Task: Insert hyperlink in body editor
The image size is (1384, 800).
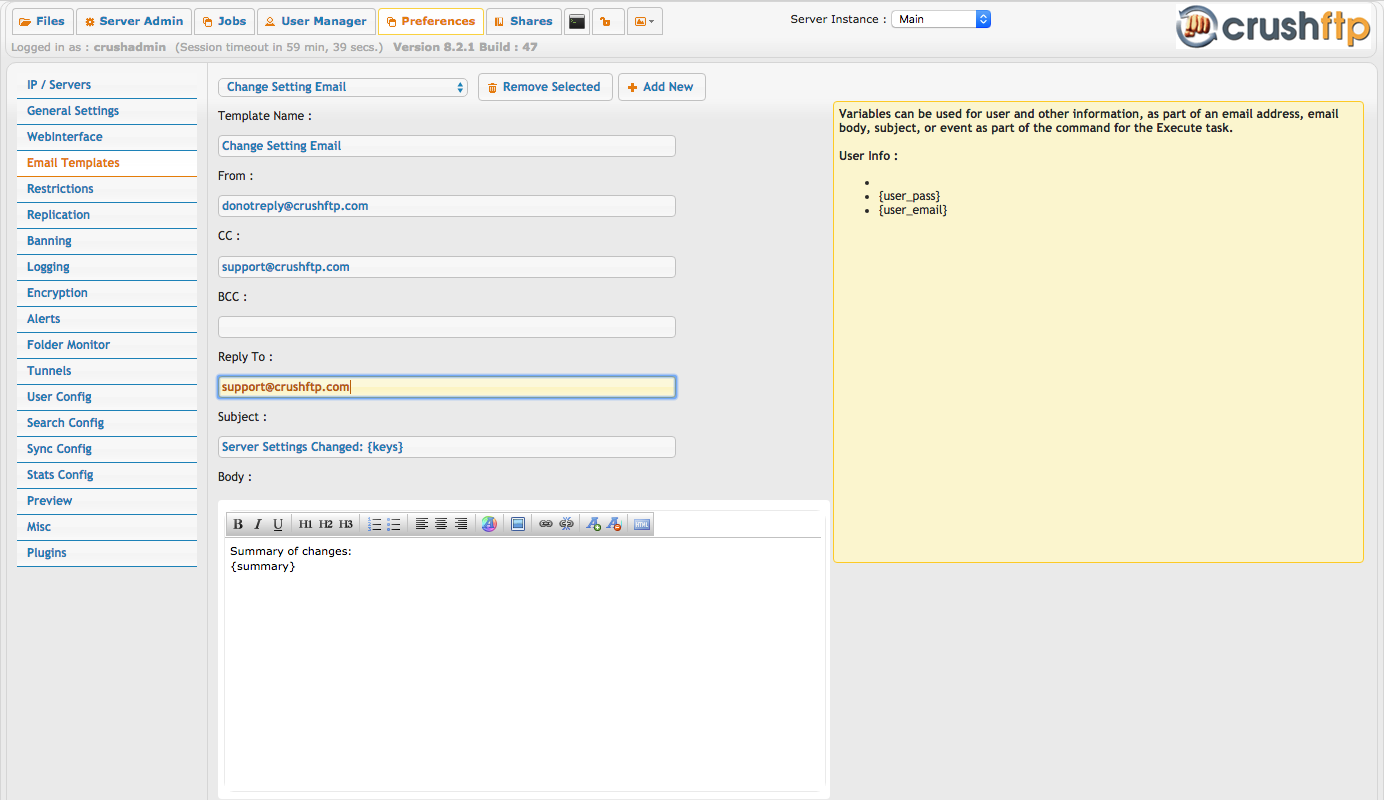Action: 546,524
